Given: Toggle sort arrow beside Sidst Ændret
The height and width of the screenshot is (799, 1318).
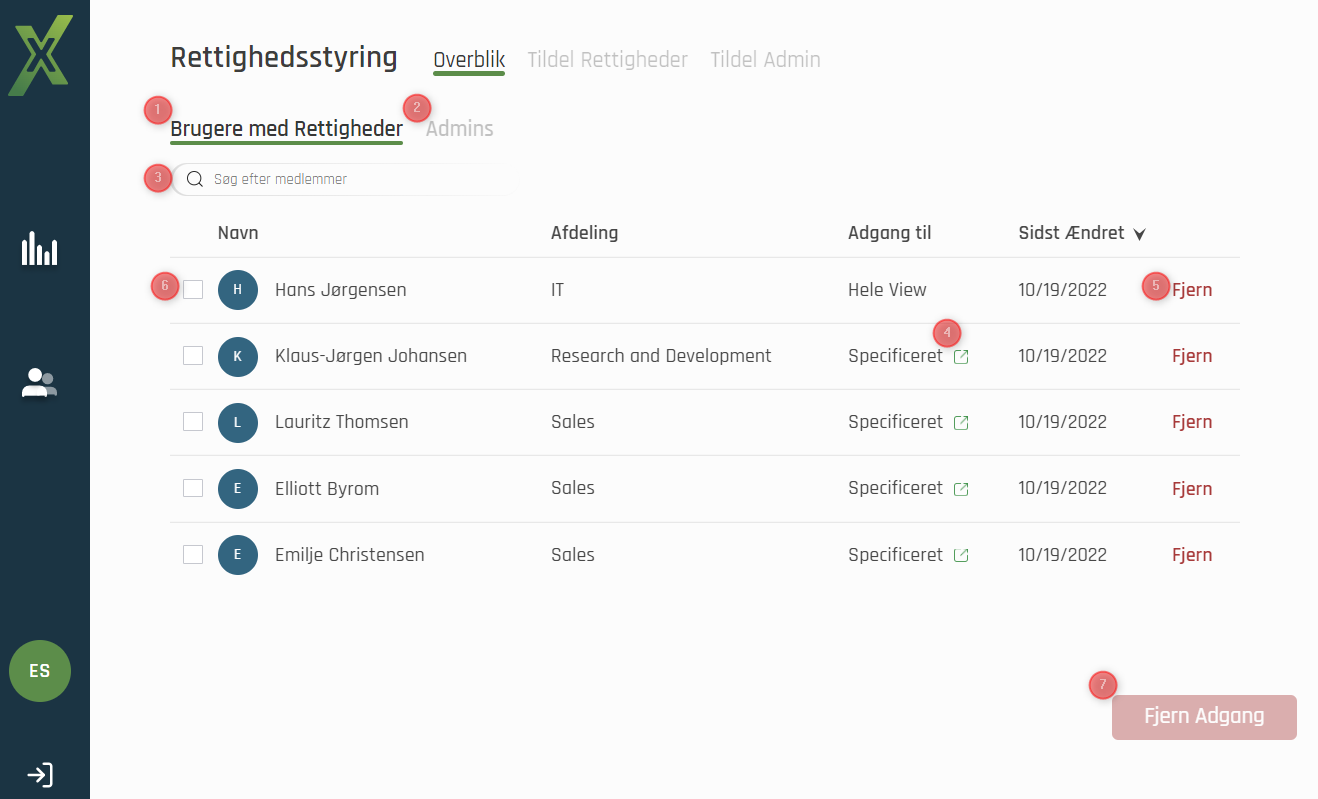Looking at the screenshot, I should [x=1139, y=234].
